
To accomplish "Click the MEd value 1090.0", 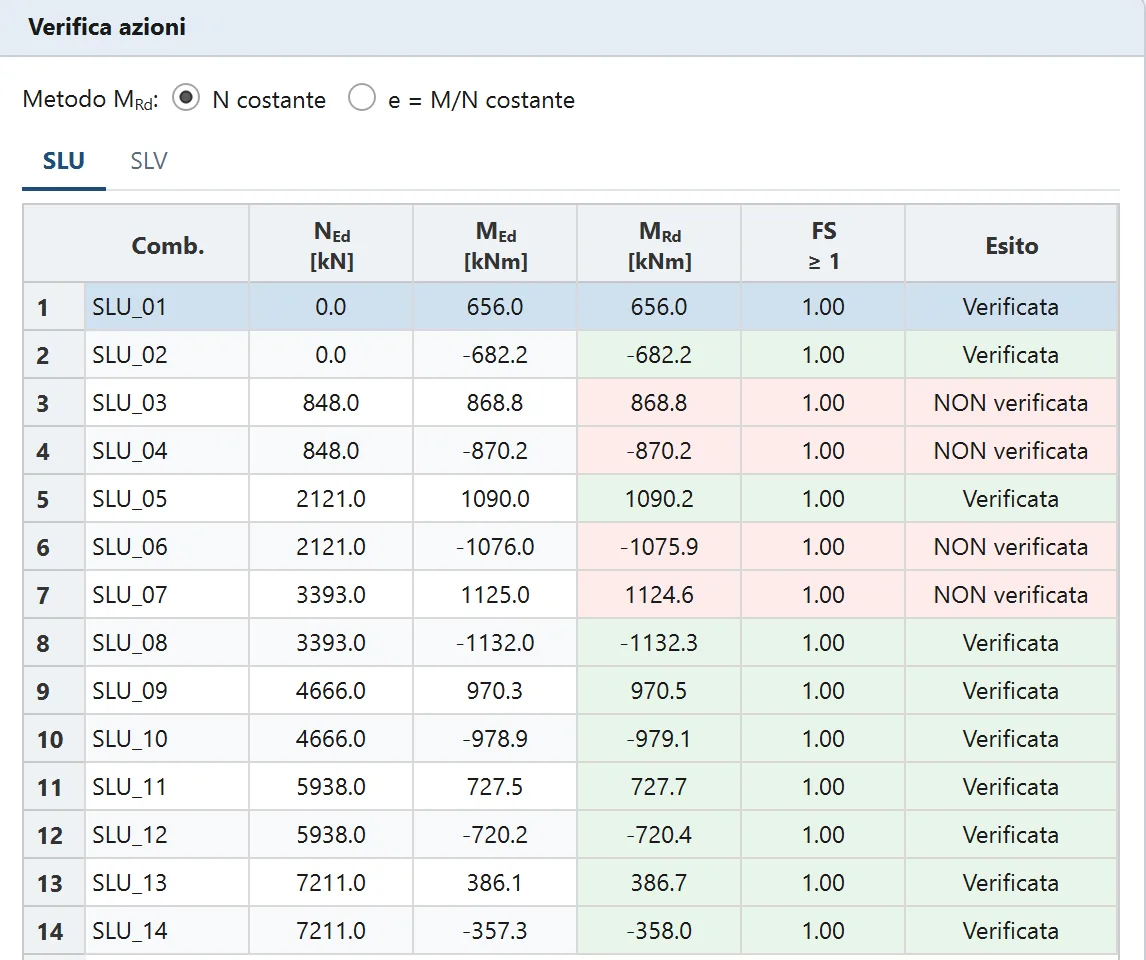I will (x=495, y=499).
